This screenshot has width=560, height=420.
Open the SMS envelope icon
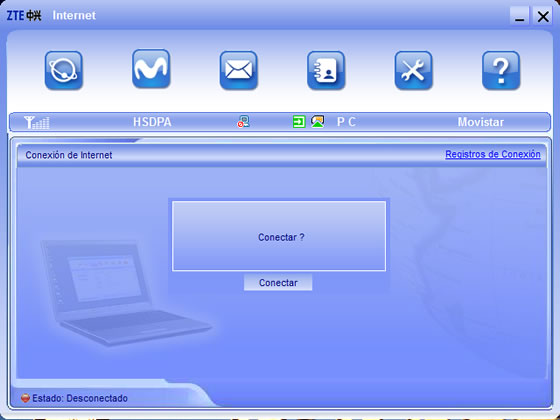239,70
